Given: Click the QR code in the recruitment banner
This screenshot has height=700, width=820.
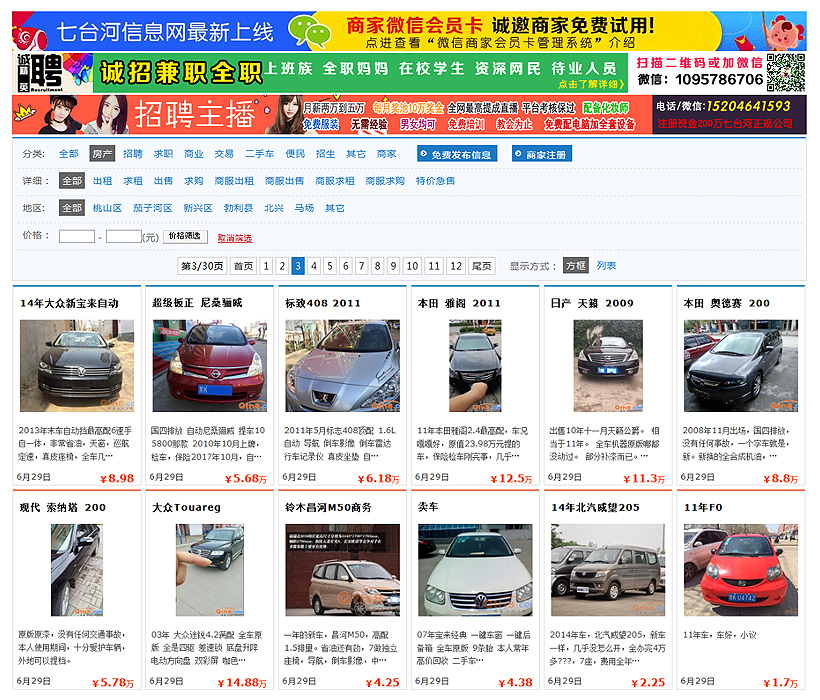Looking at the screenshot, I should (786, 72).
